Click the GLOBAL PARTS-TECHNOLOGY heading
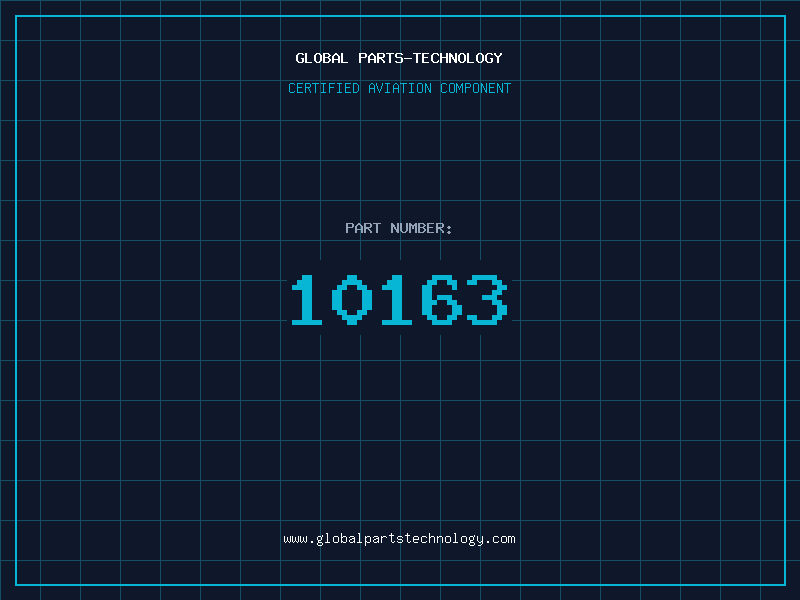 coord(399,58)
